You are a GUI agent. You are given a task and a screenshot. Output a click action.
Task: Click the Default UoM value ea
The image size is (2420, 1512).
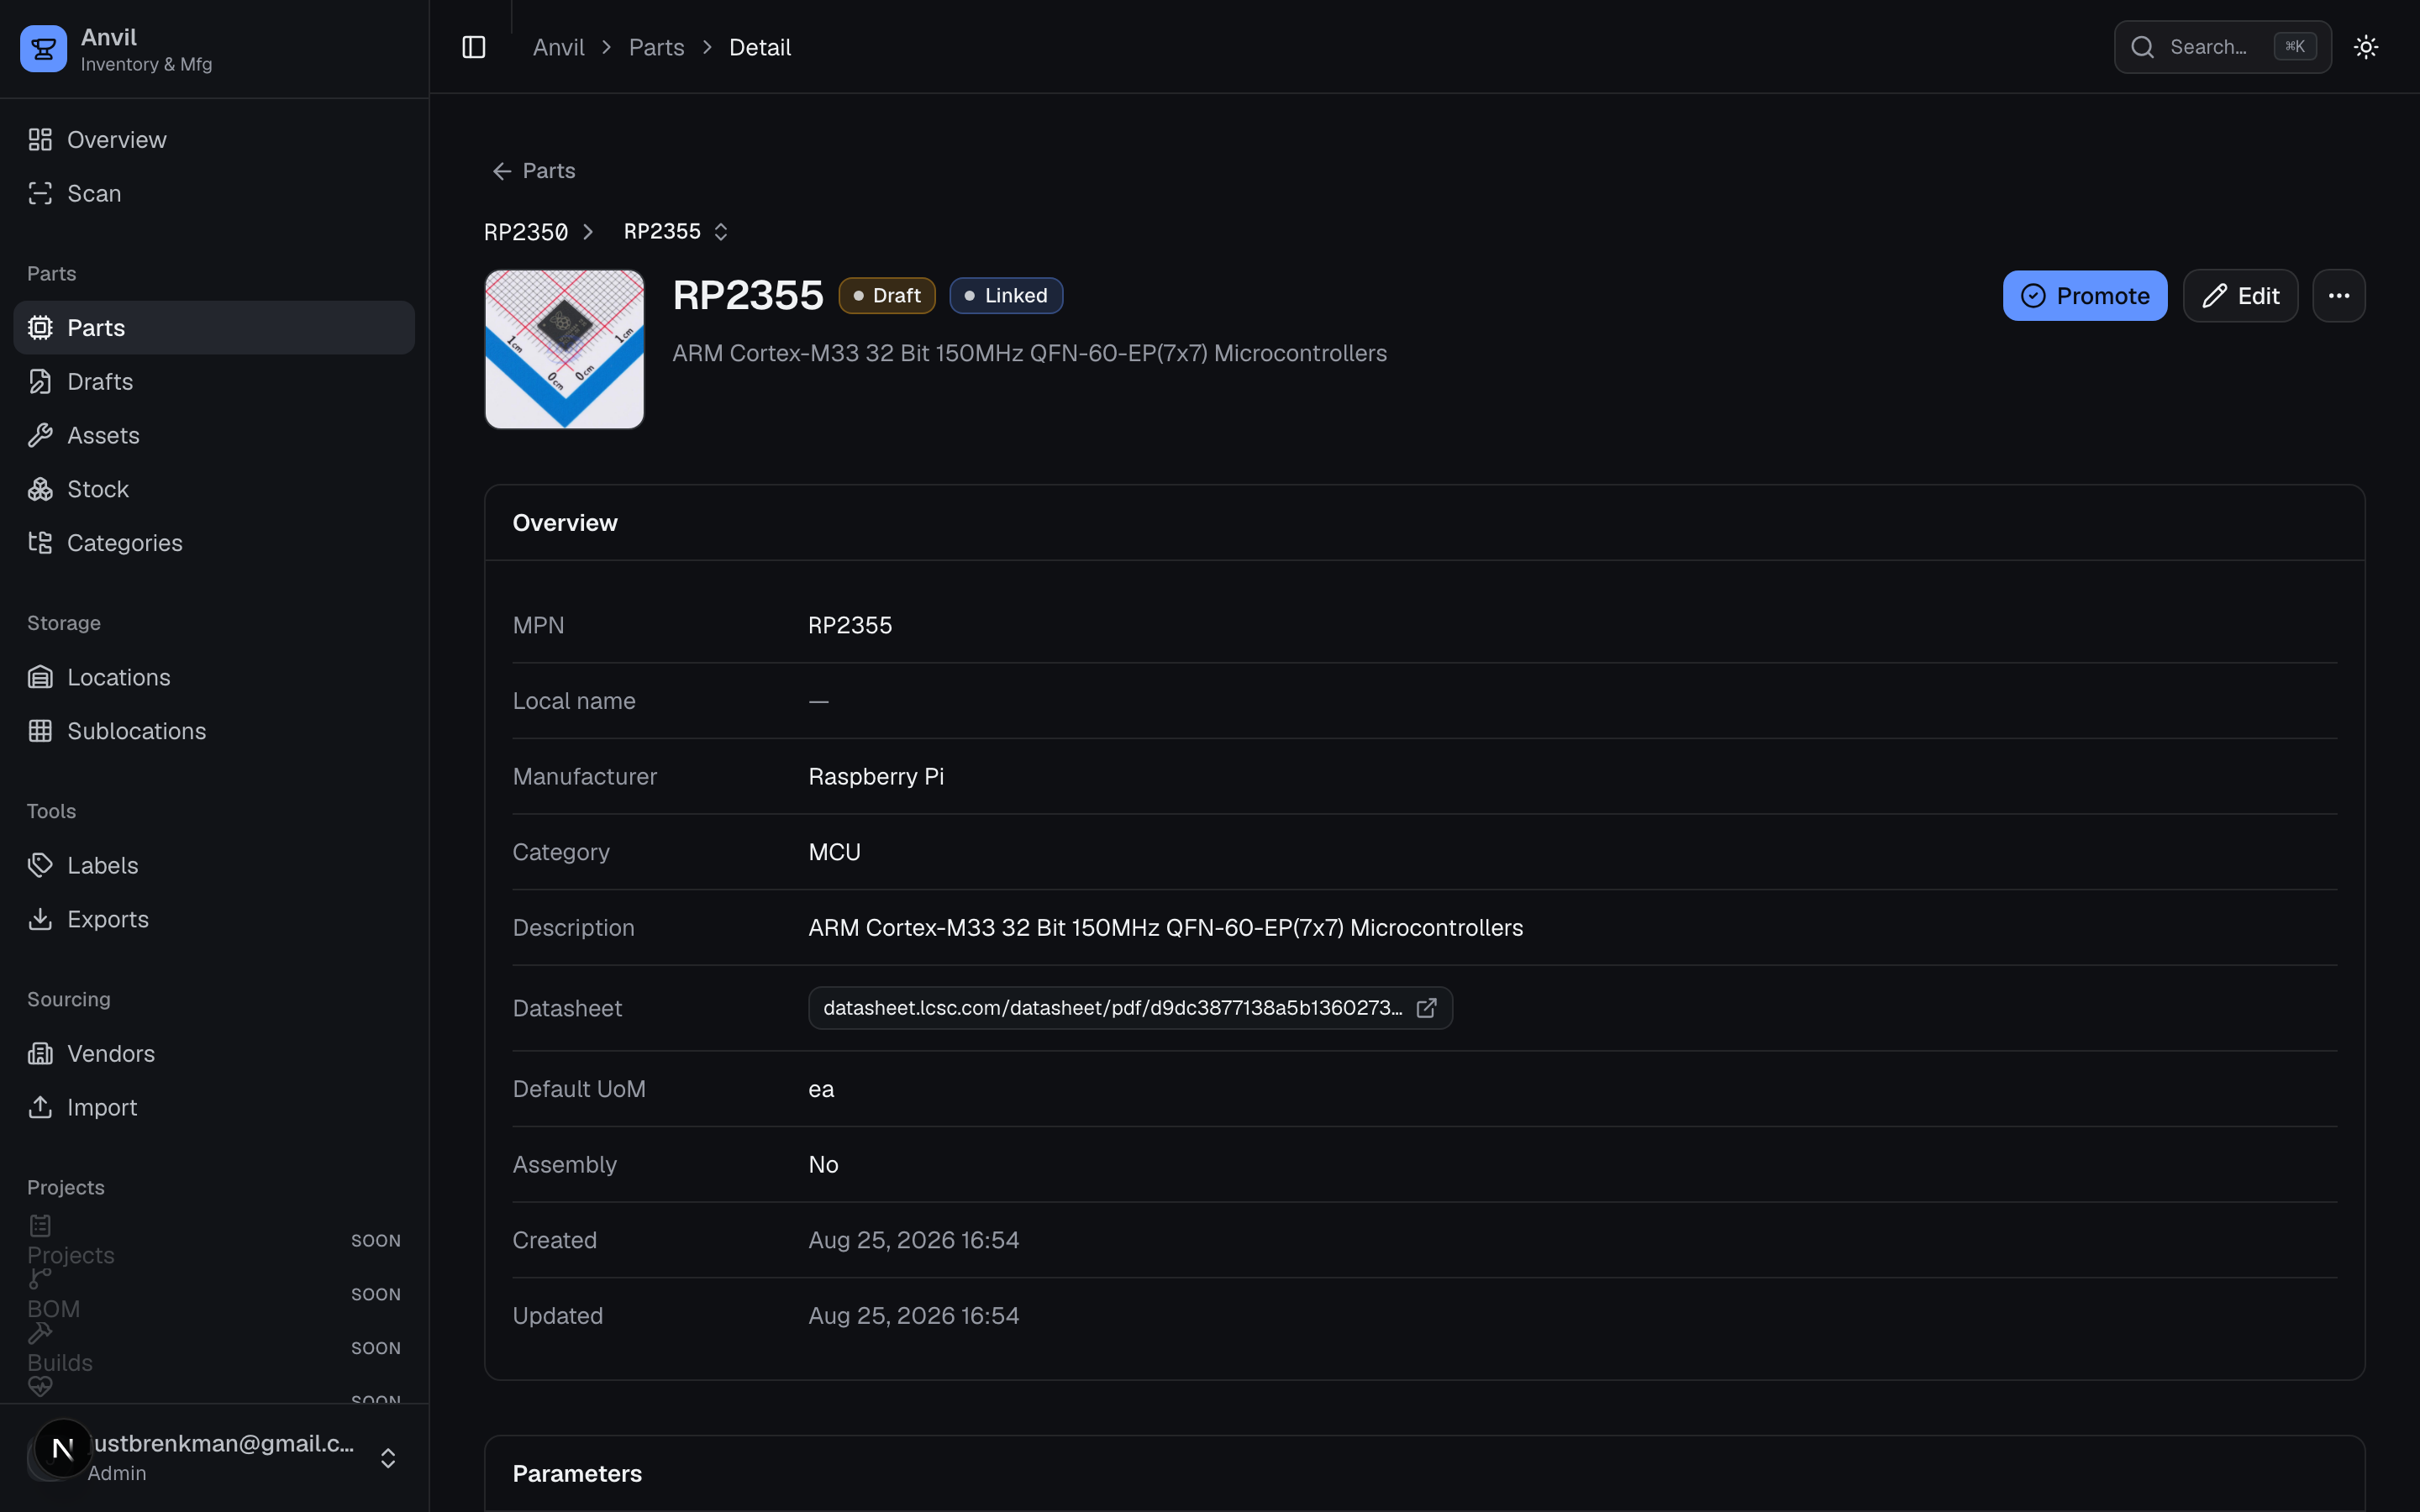[x=821, y=1089]
